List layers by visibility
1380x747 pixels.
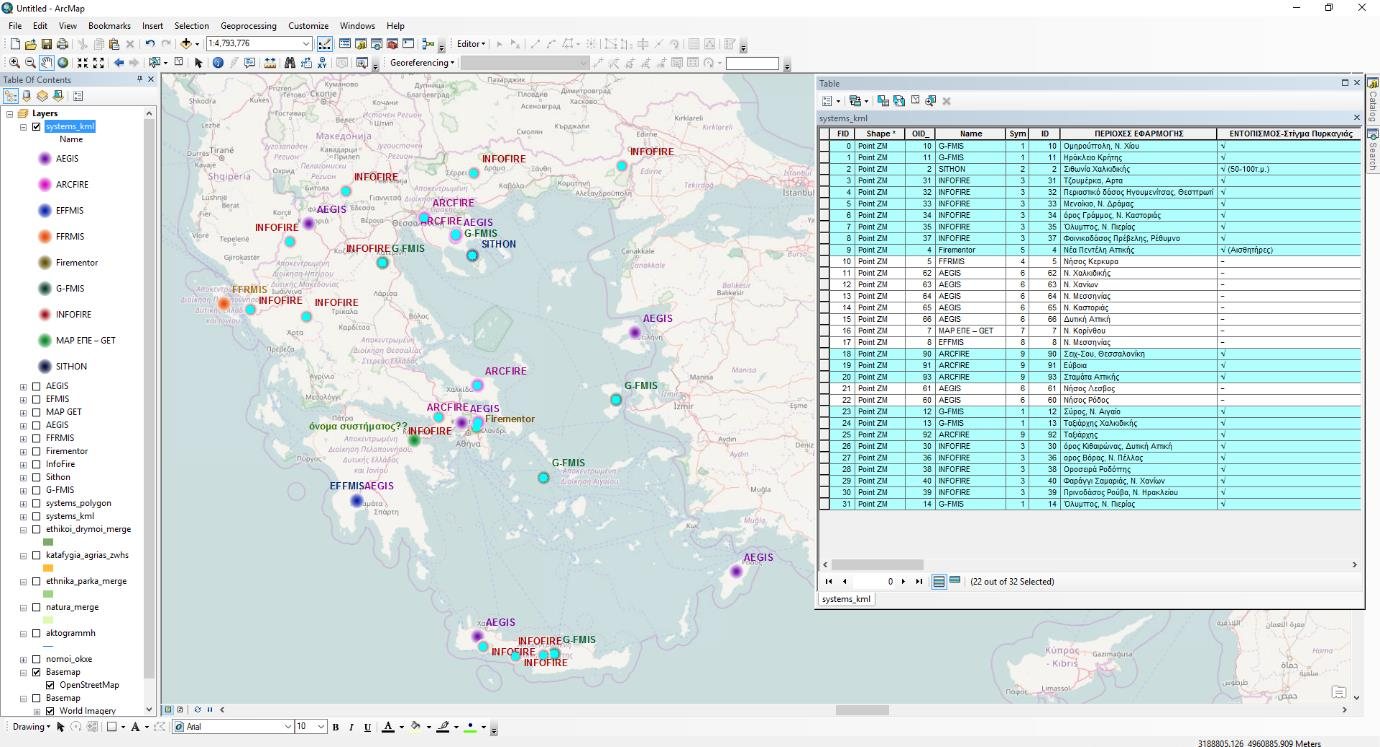tap(42, 96)
